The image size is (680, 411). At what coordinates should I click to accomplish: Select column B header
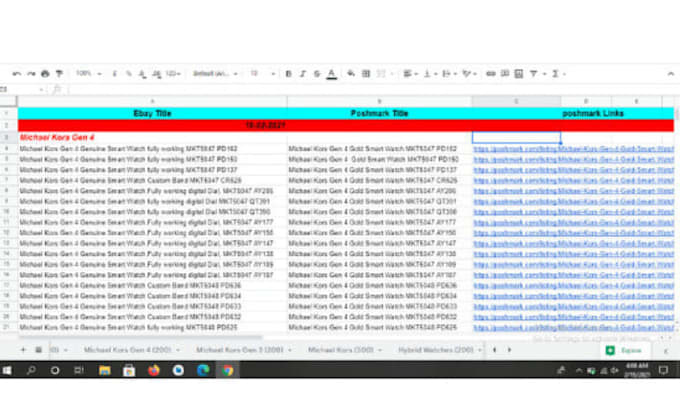pyautogui.click(x=379, y=101)
